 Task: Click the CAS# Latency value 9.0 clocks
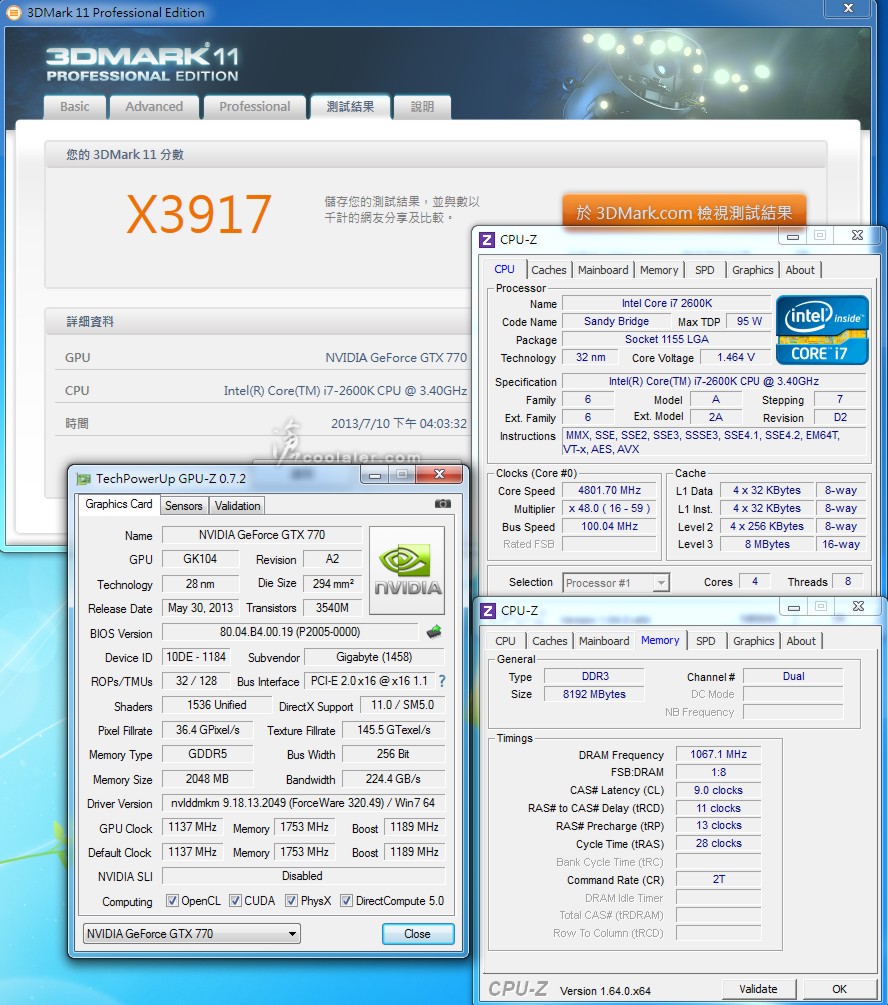(719, 790)
